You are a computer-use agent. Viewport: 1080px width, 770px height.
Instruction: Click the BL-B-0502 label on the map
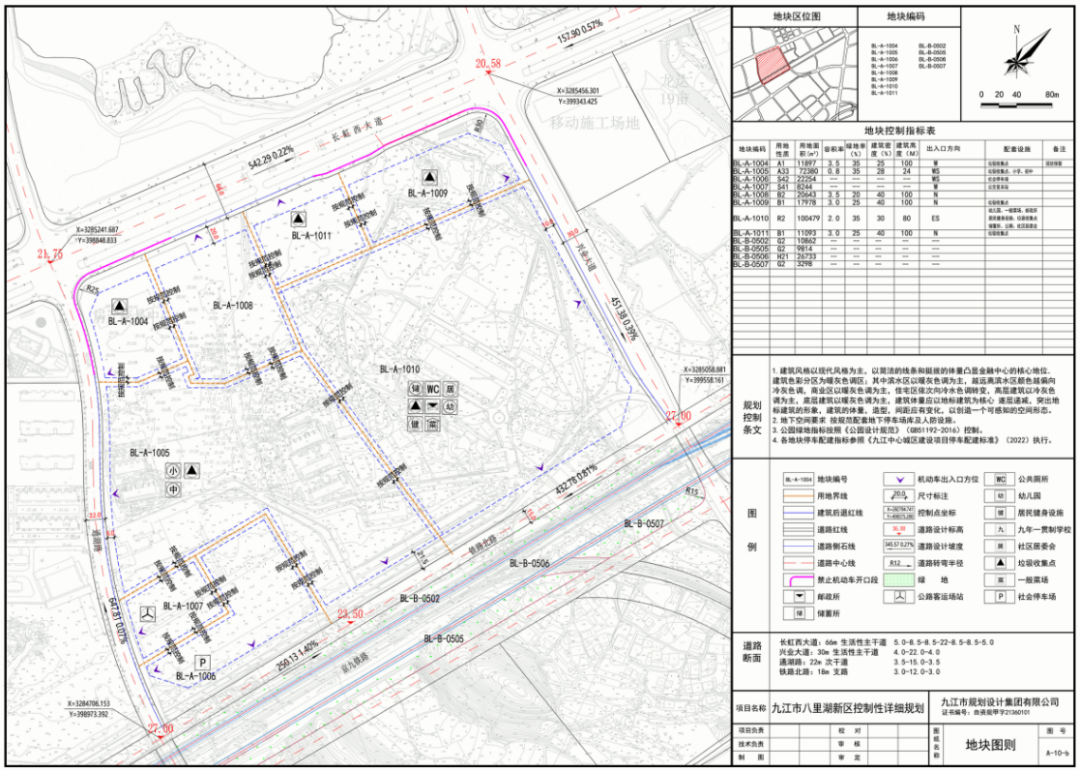click(420, 599)
